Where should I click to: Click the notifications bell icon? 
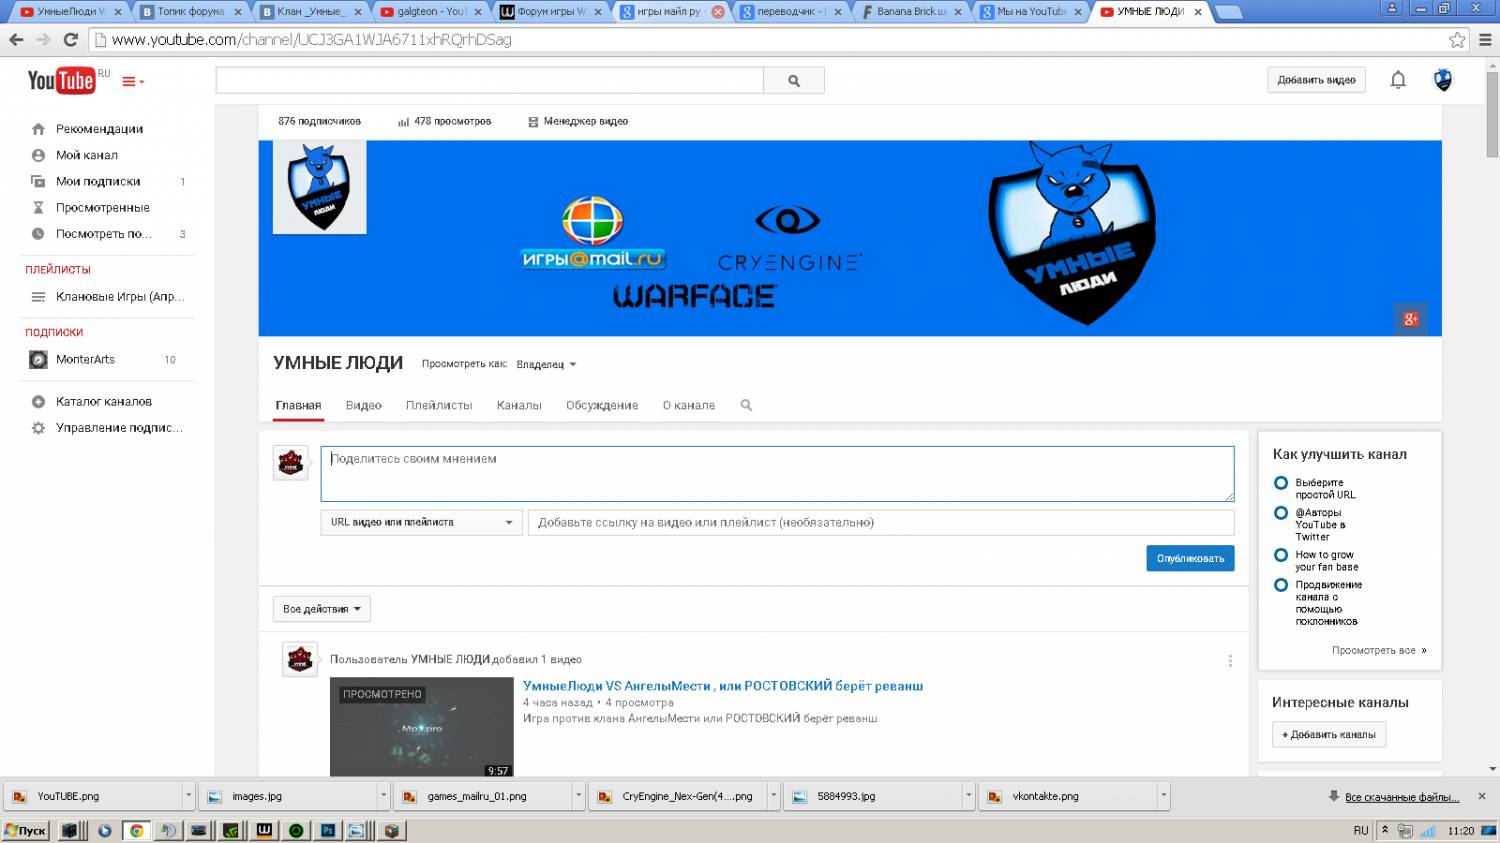coord(1398,80)
